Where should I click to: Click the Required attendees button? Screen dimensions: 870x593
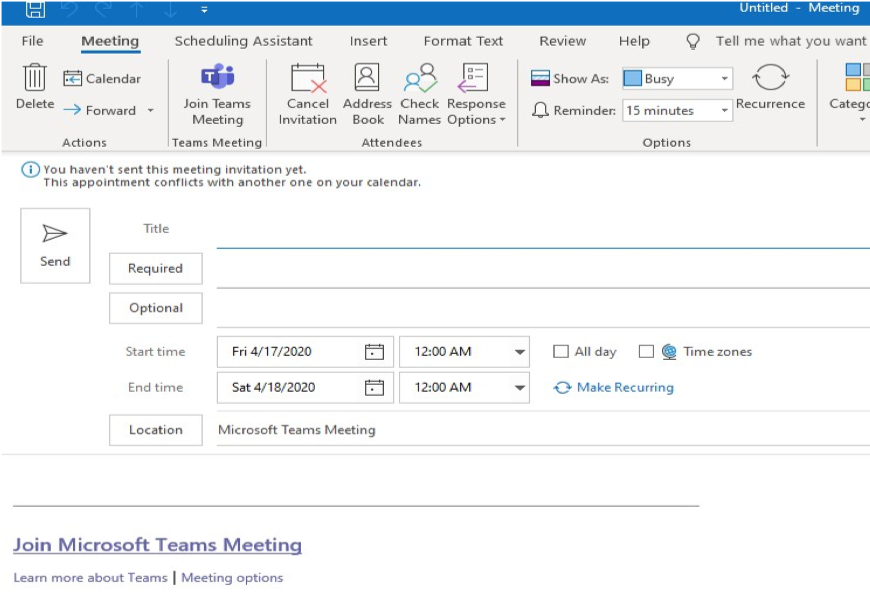point(155,268)
